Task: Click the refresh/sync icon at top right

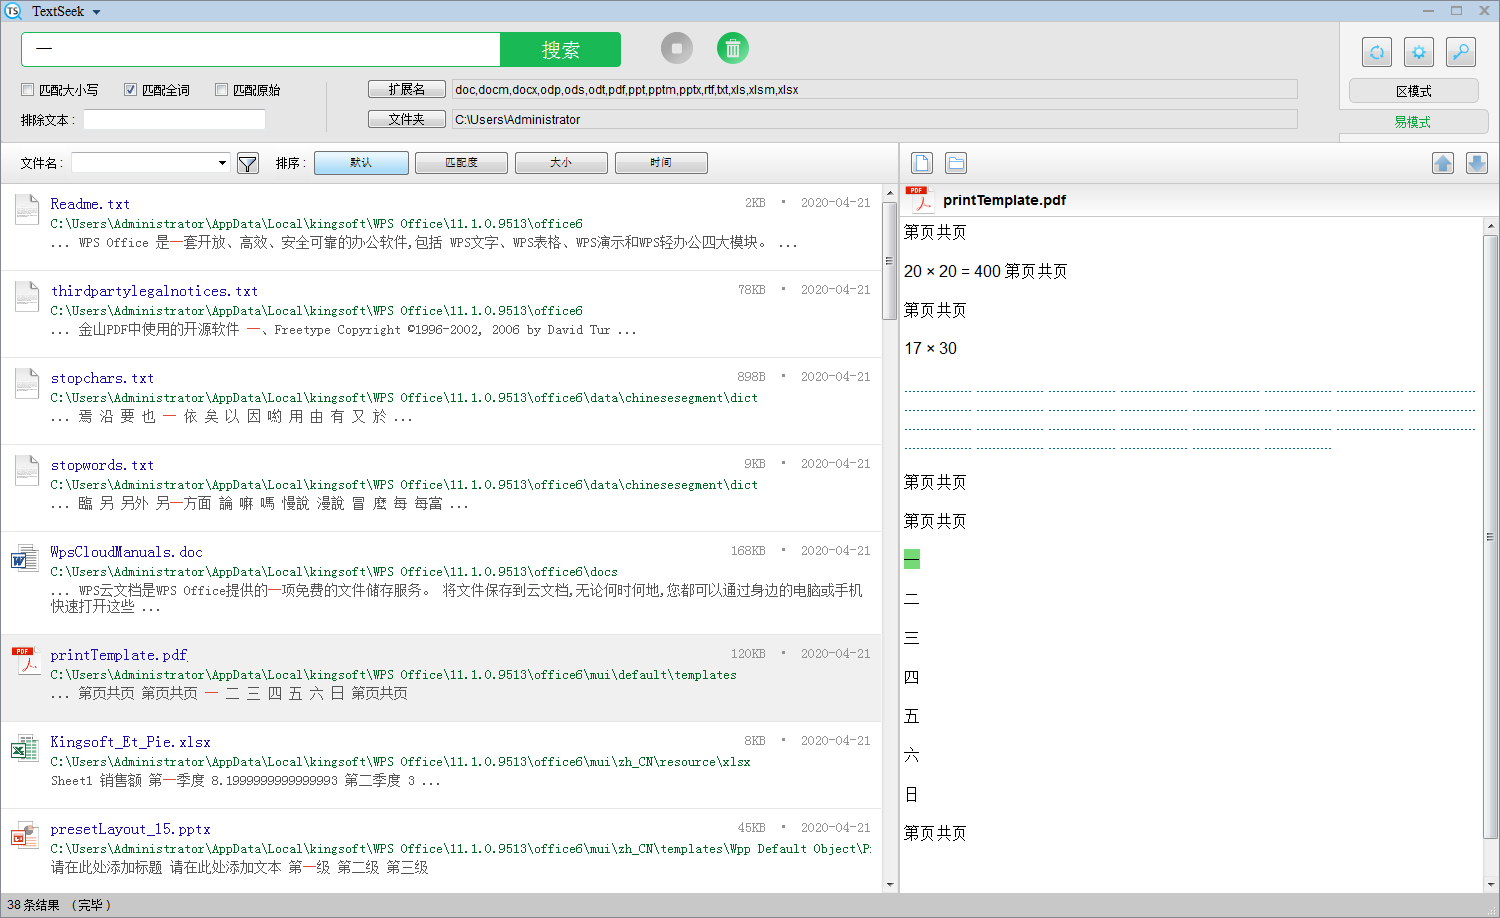Action: (x=1377, y=52)
